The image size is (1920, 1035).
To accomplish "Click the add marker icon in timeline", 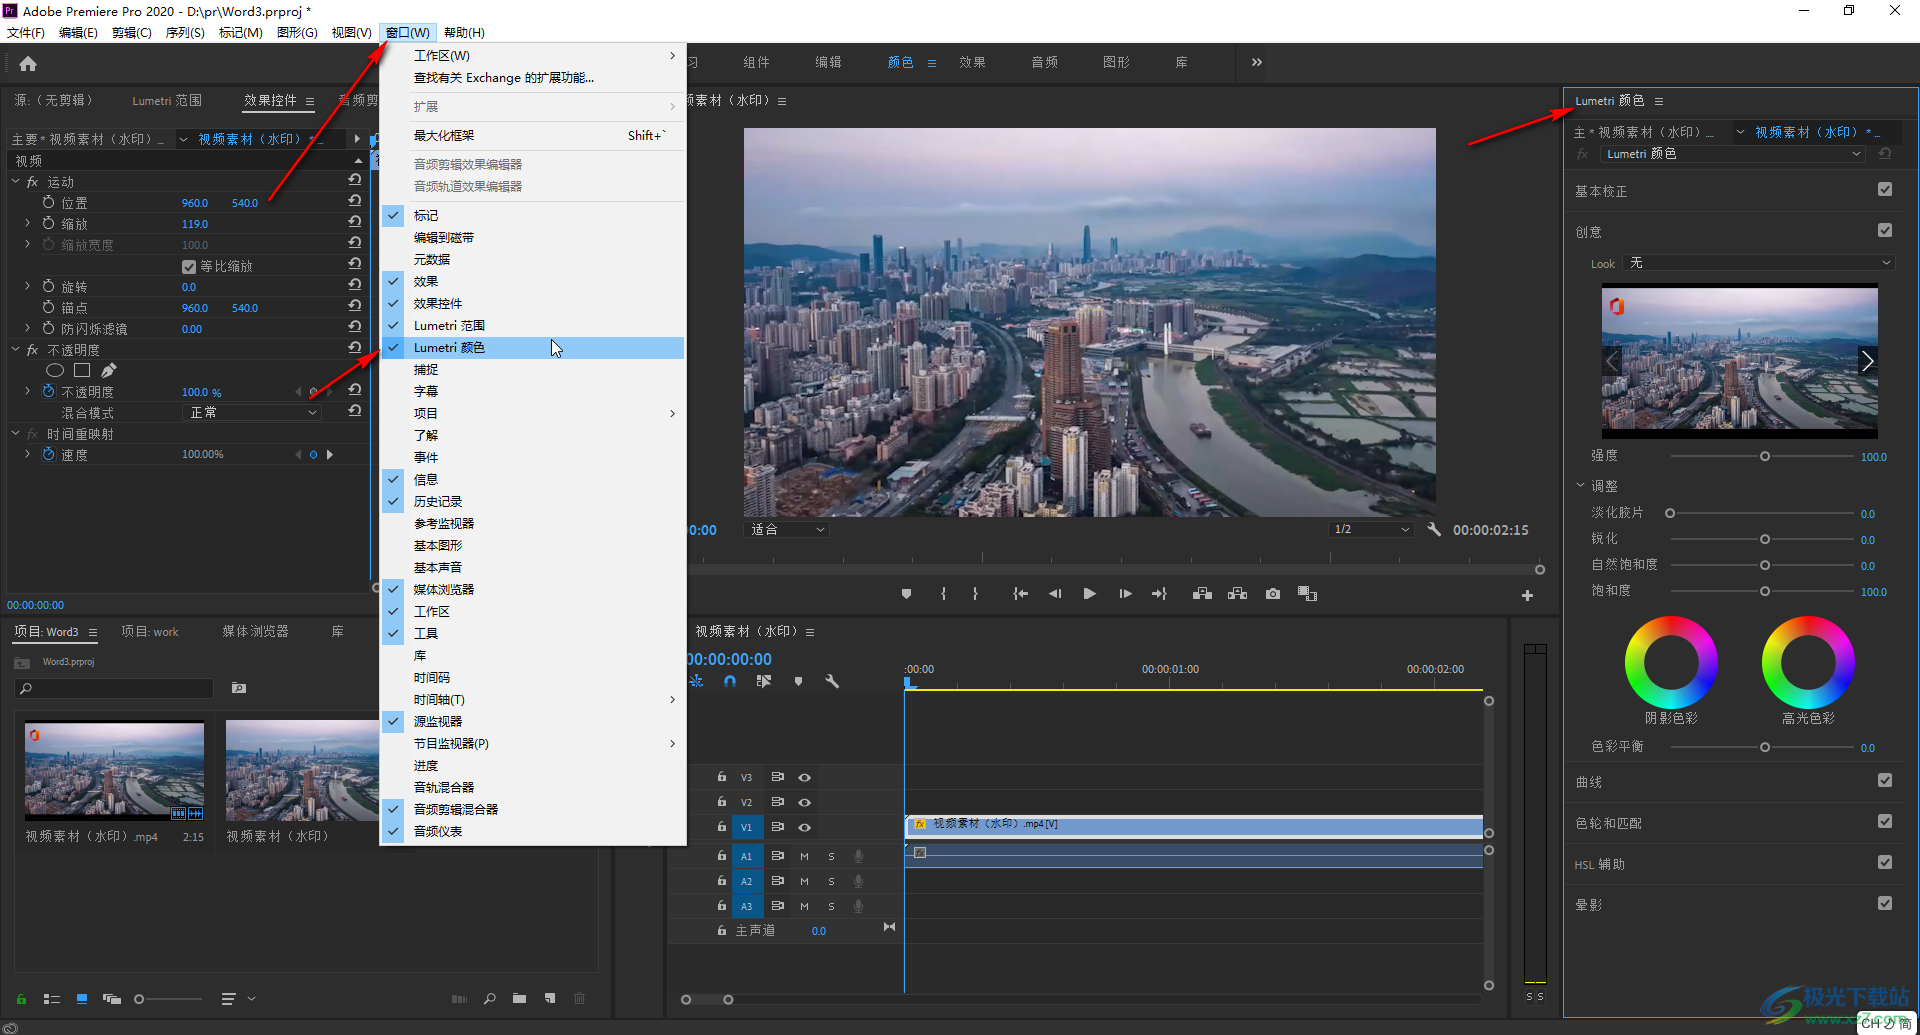I will 798,681.
